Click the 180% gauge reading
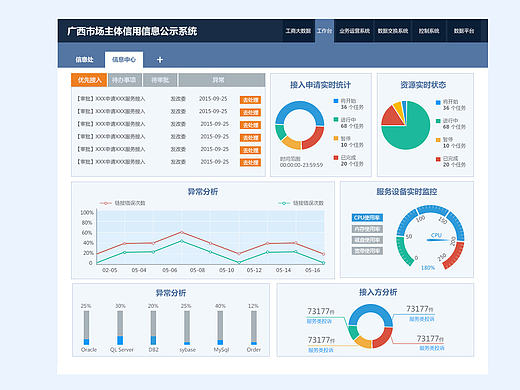Image resolution: width=520 pixels, height=390 pixels. [428, 268]
